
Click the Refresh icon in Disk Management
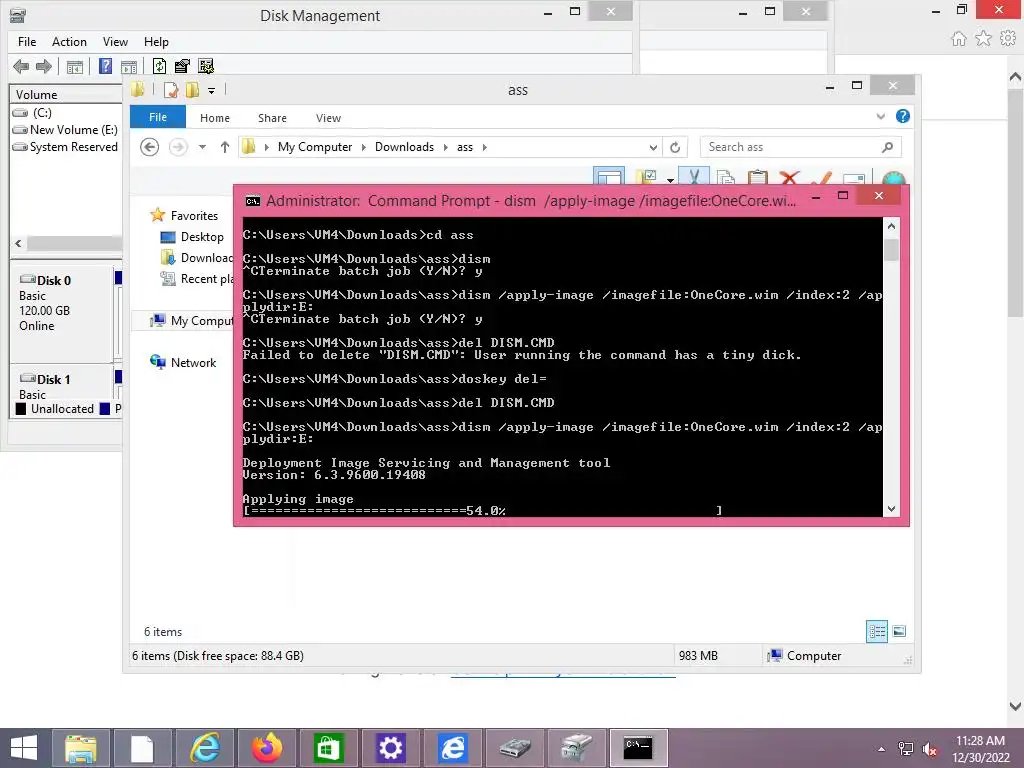pyautogui.click(x=159, y=66)
